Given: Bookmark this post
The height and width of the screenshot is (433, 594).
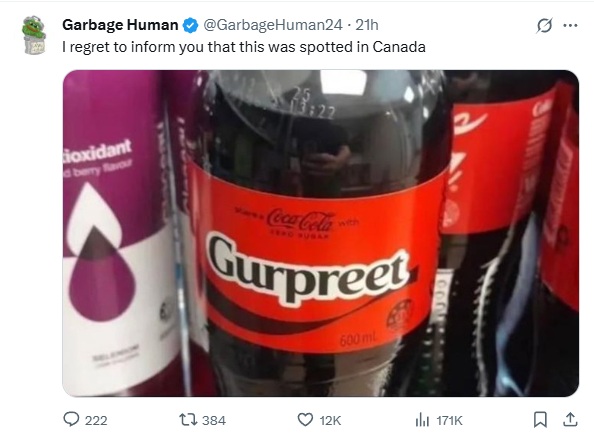Looking at the screenshot, I should (x=540, y=419).
